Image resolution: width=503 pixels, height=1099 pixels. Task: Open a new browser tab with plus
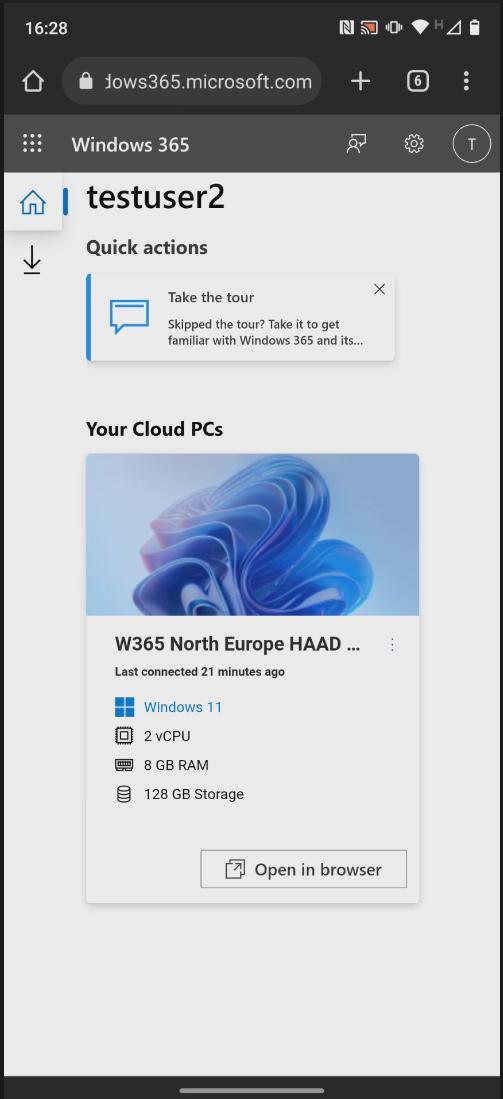[360, 81]
